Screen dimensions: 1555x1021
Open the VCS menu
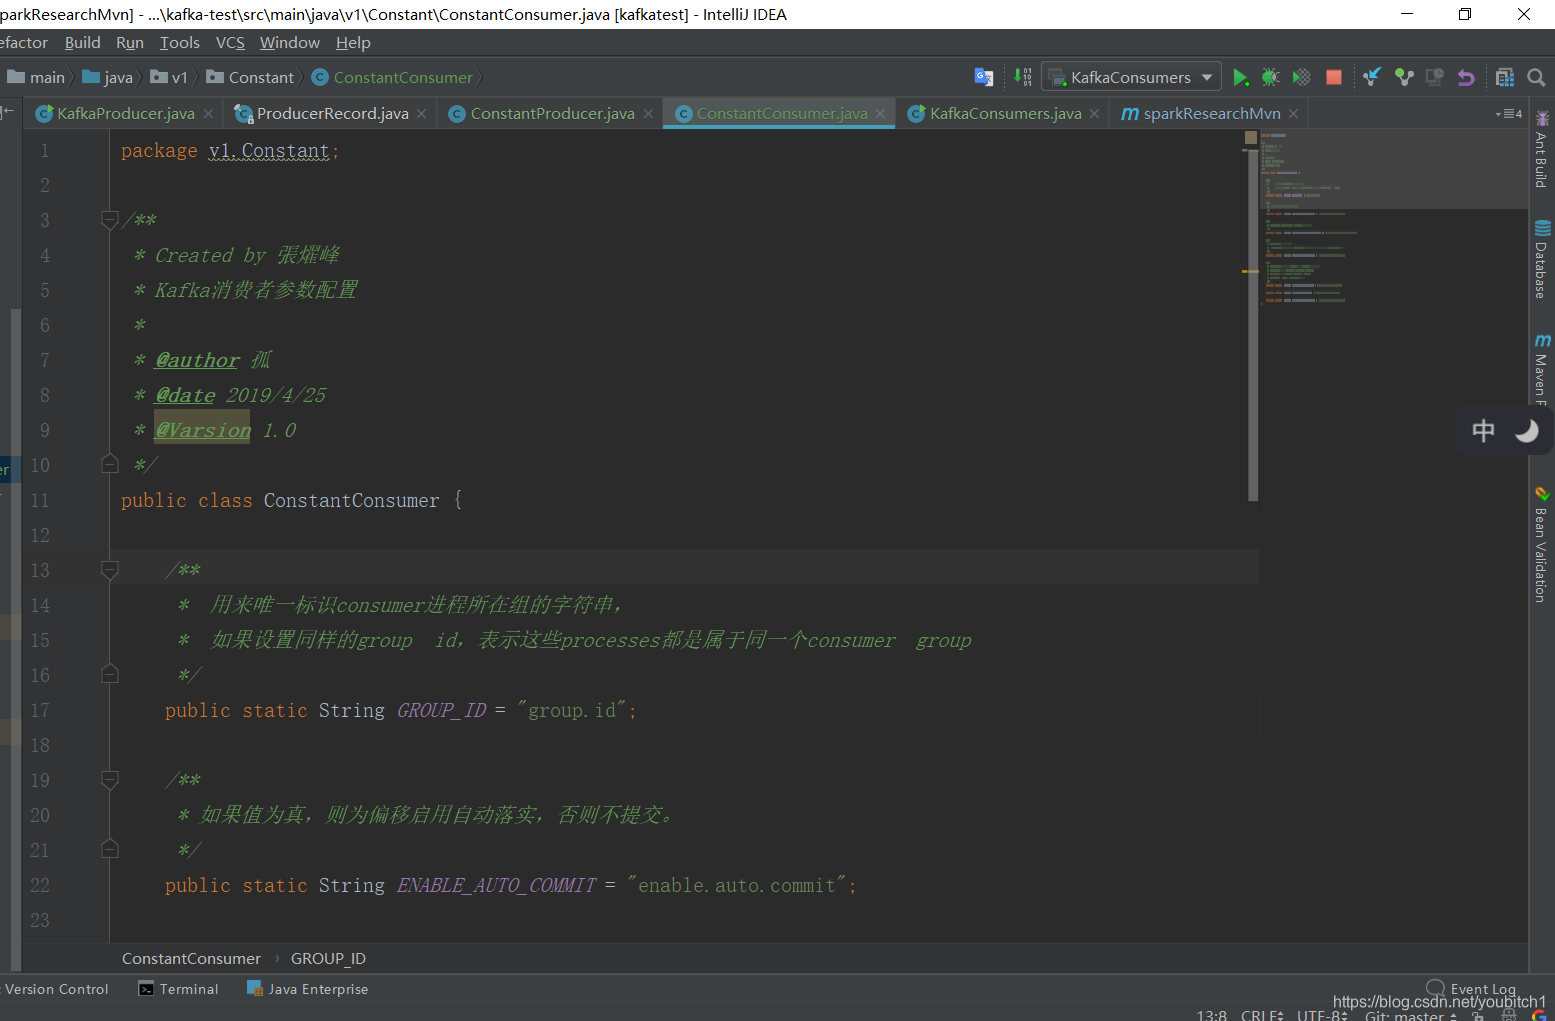pyautogui.click(x=230, y=42)
